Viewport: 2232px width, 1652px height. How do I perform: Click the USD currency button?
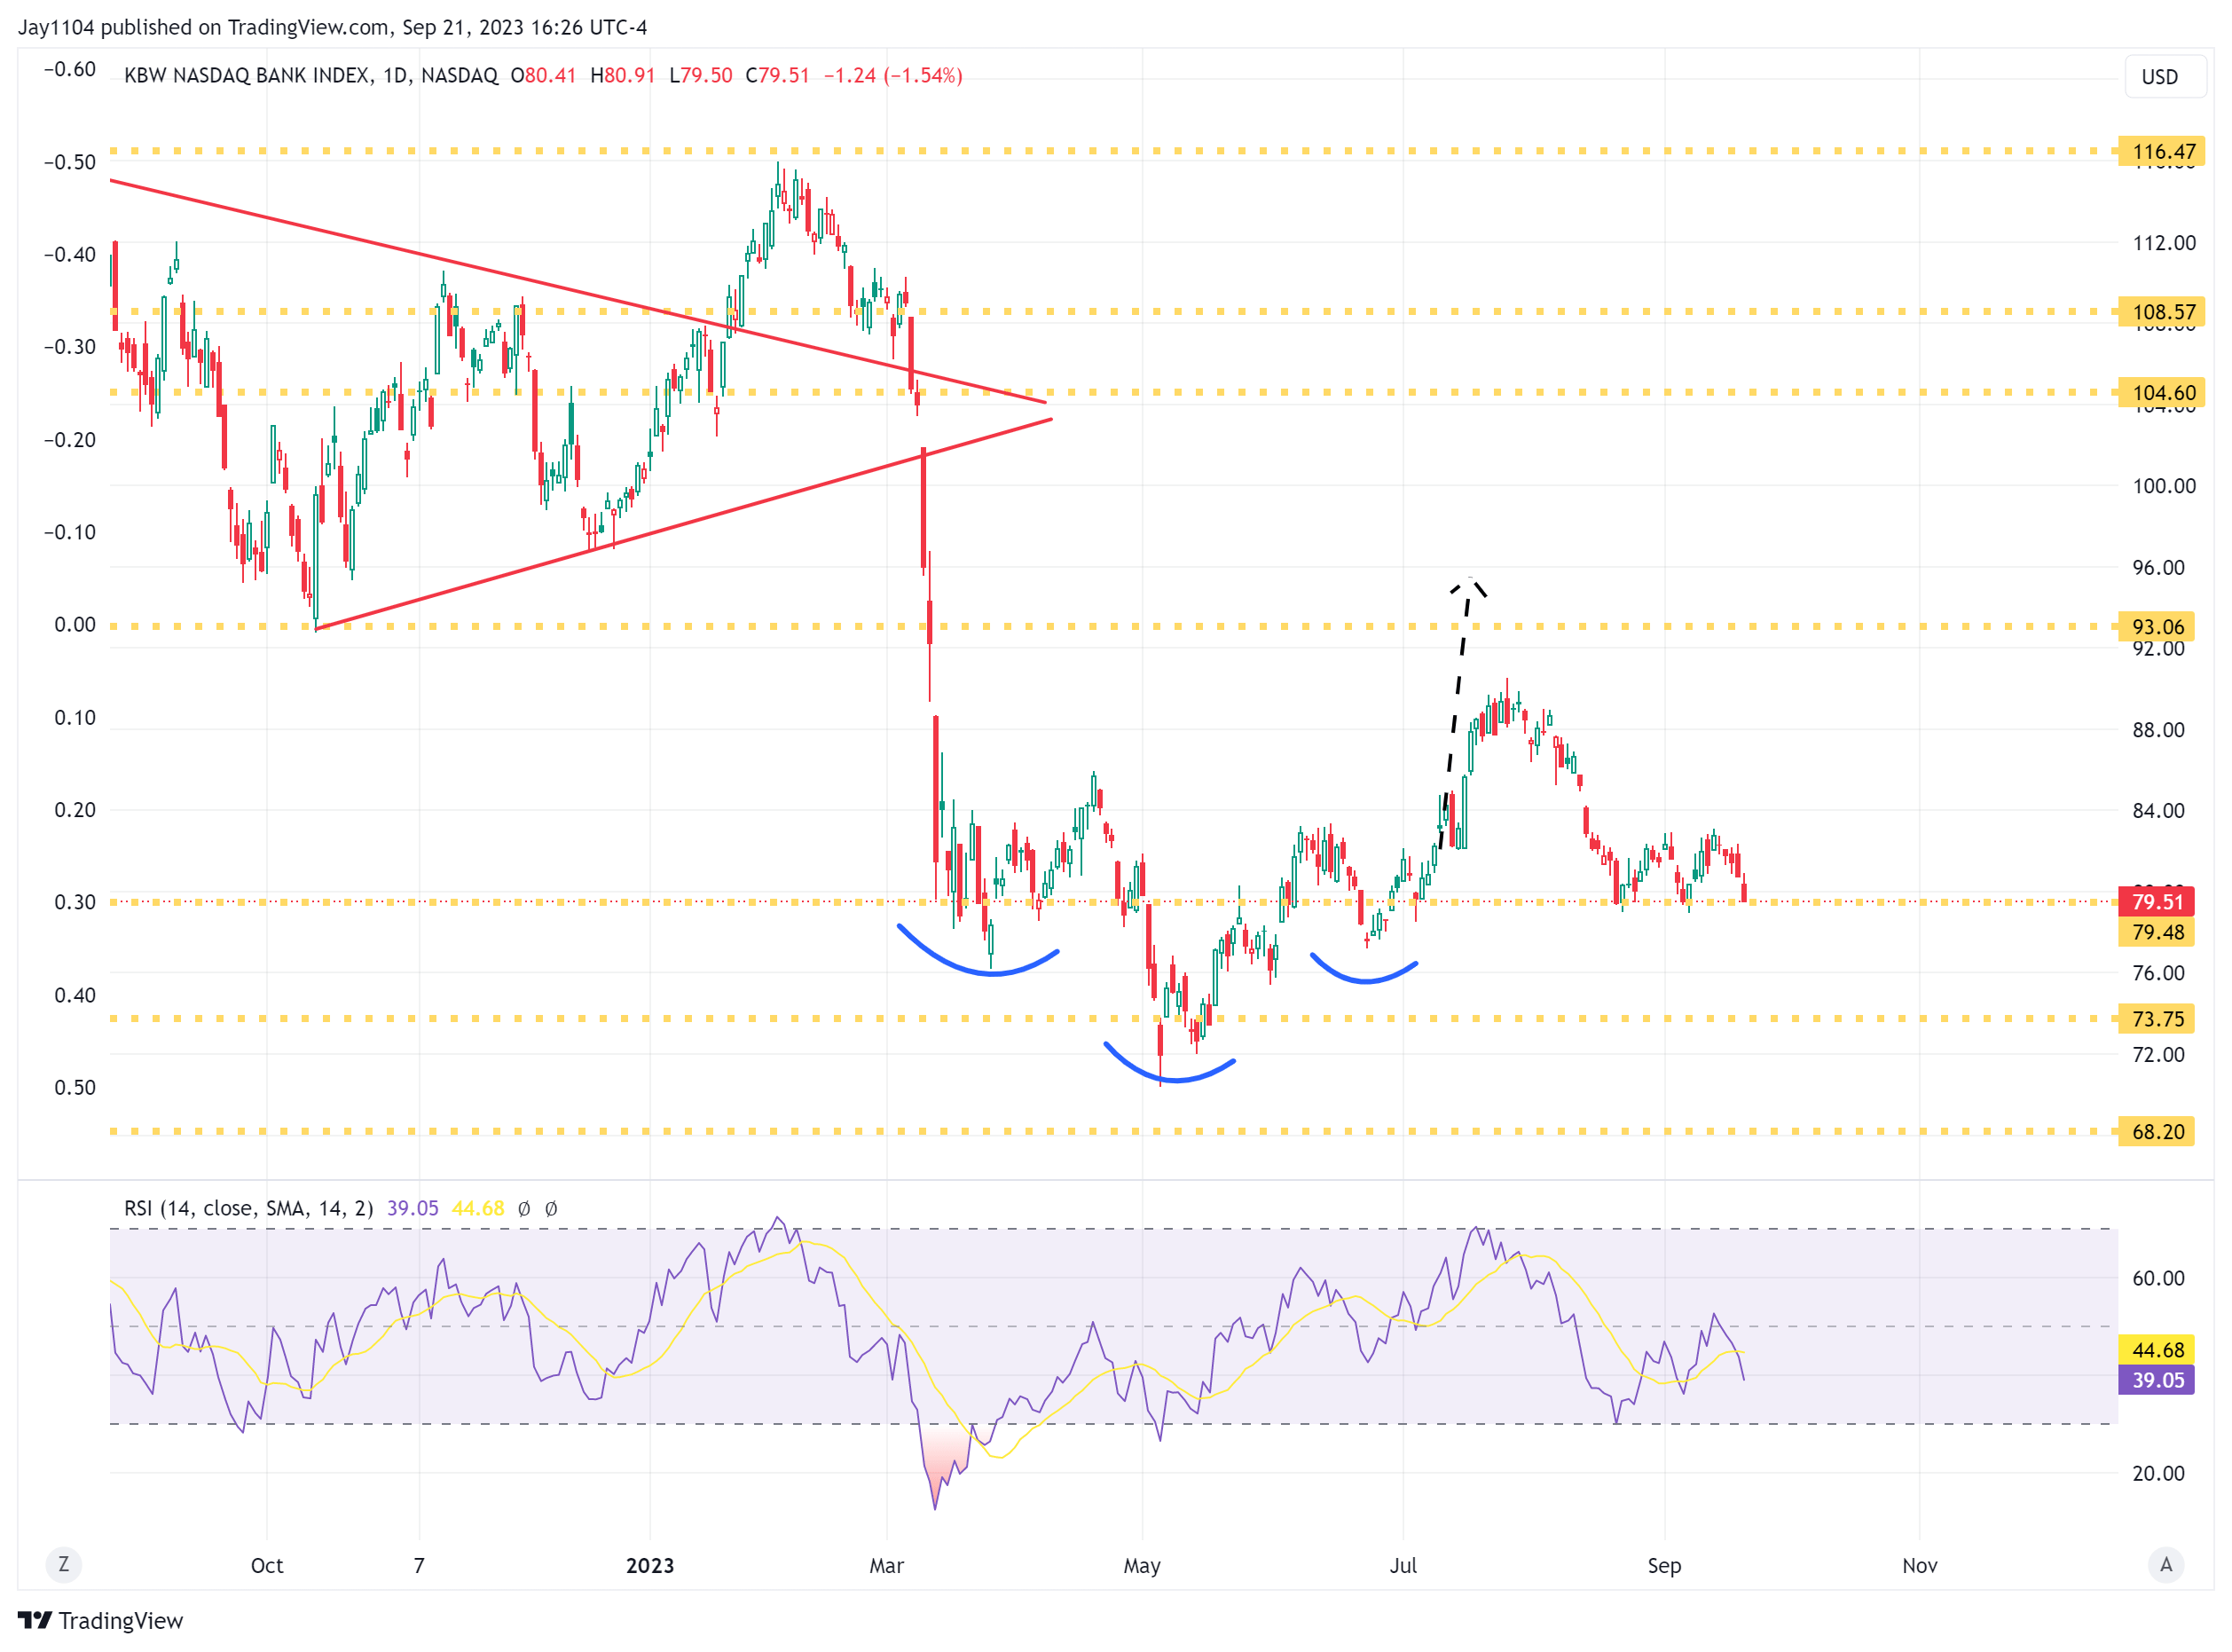click(x=2163, y=77)
